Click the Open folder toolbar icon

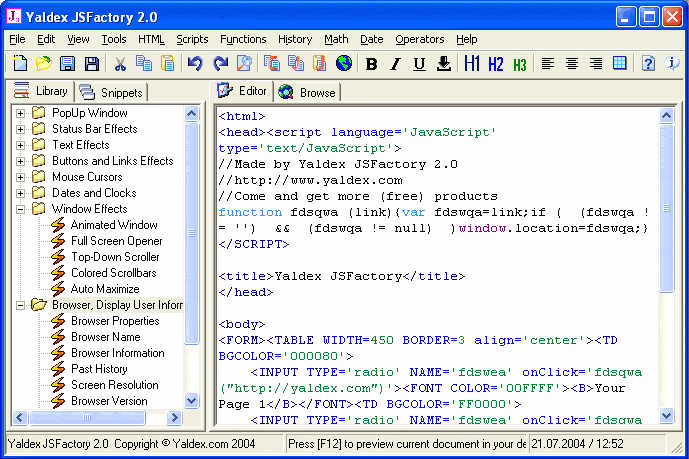pos(44,64)
